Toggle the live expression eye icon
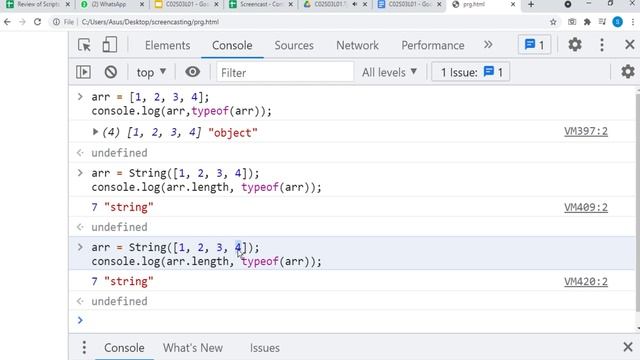This screenshot has height=360, width=640. click(x=192, y=72)
